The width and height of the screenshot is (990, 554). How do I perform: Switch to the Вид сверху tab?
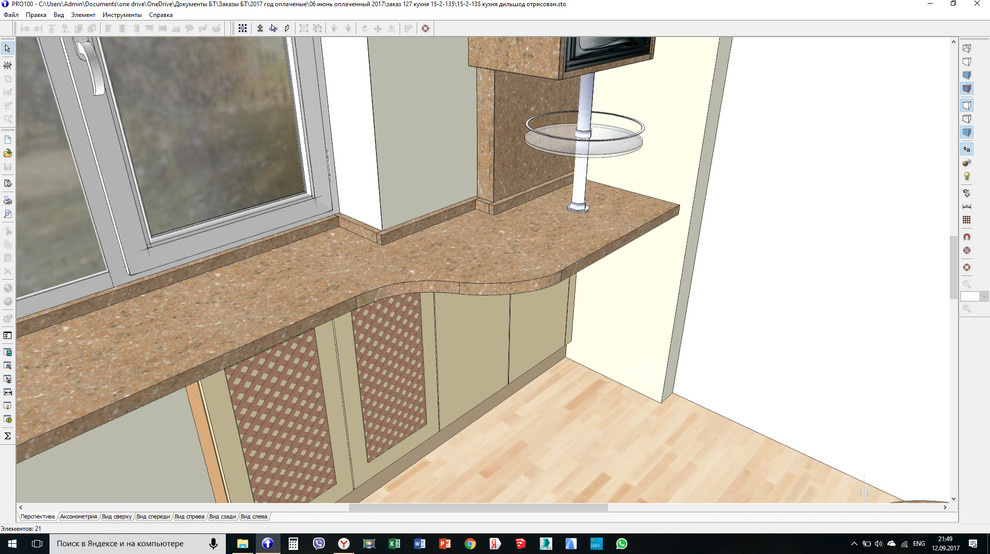coord(116,516)
